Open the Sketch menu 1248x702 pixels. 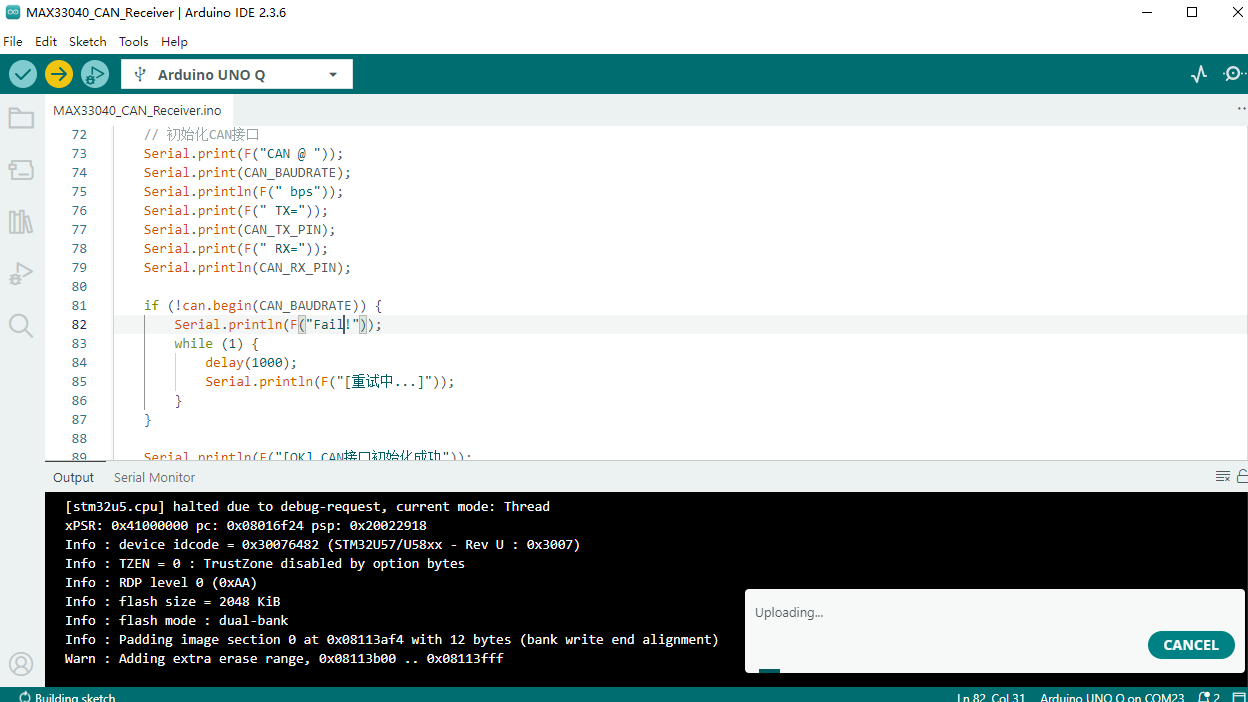(x=88, y=42)
